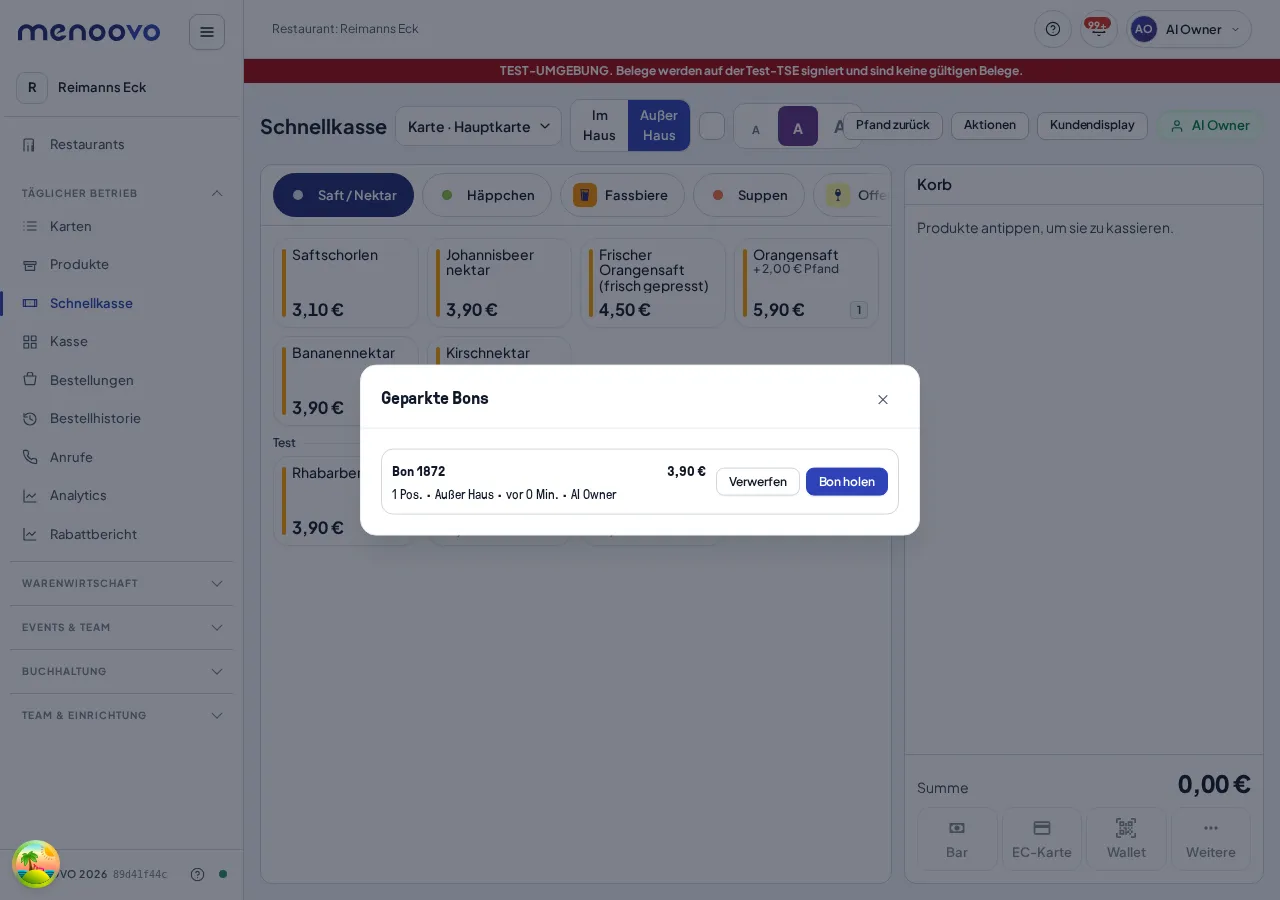Open Kasse in the sidebar
The width and height of the screenshot is (1280, 900).
tap(121, 342)
